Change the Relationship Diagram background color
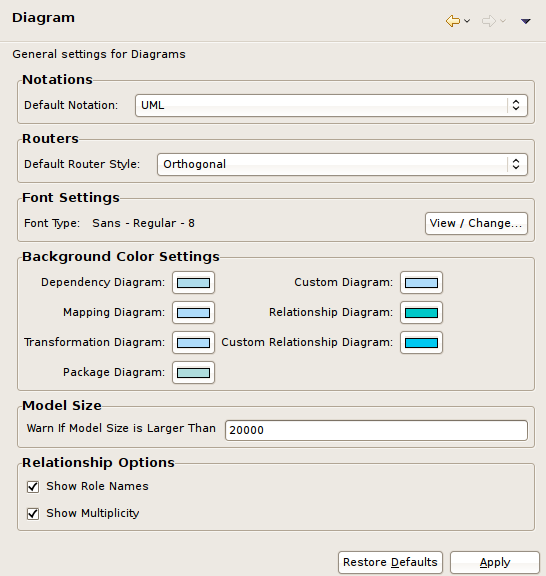546x576 pixels. pyautogui.click(x=421, y=313)
